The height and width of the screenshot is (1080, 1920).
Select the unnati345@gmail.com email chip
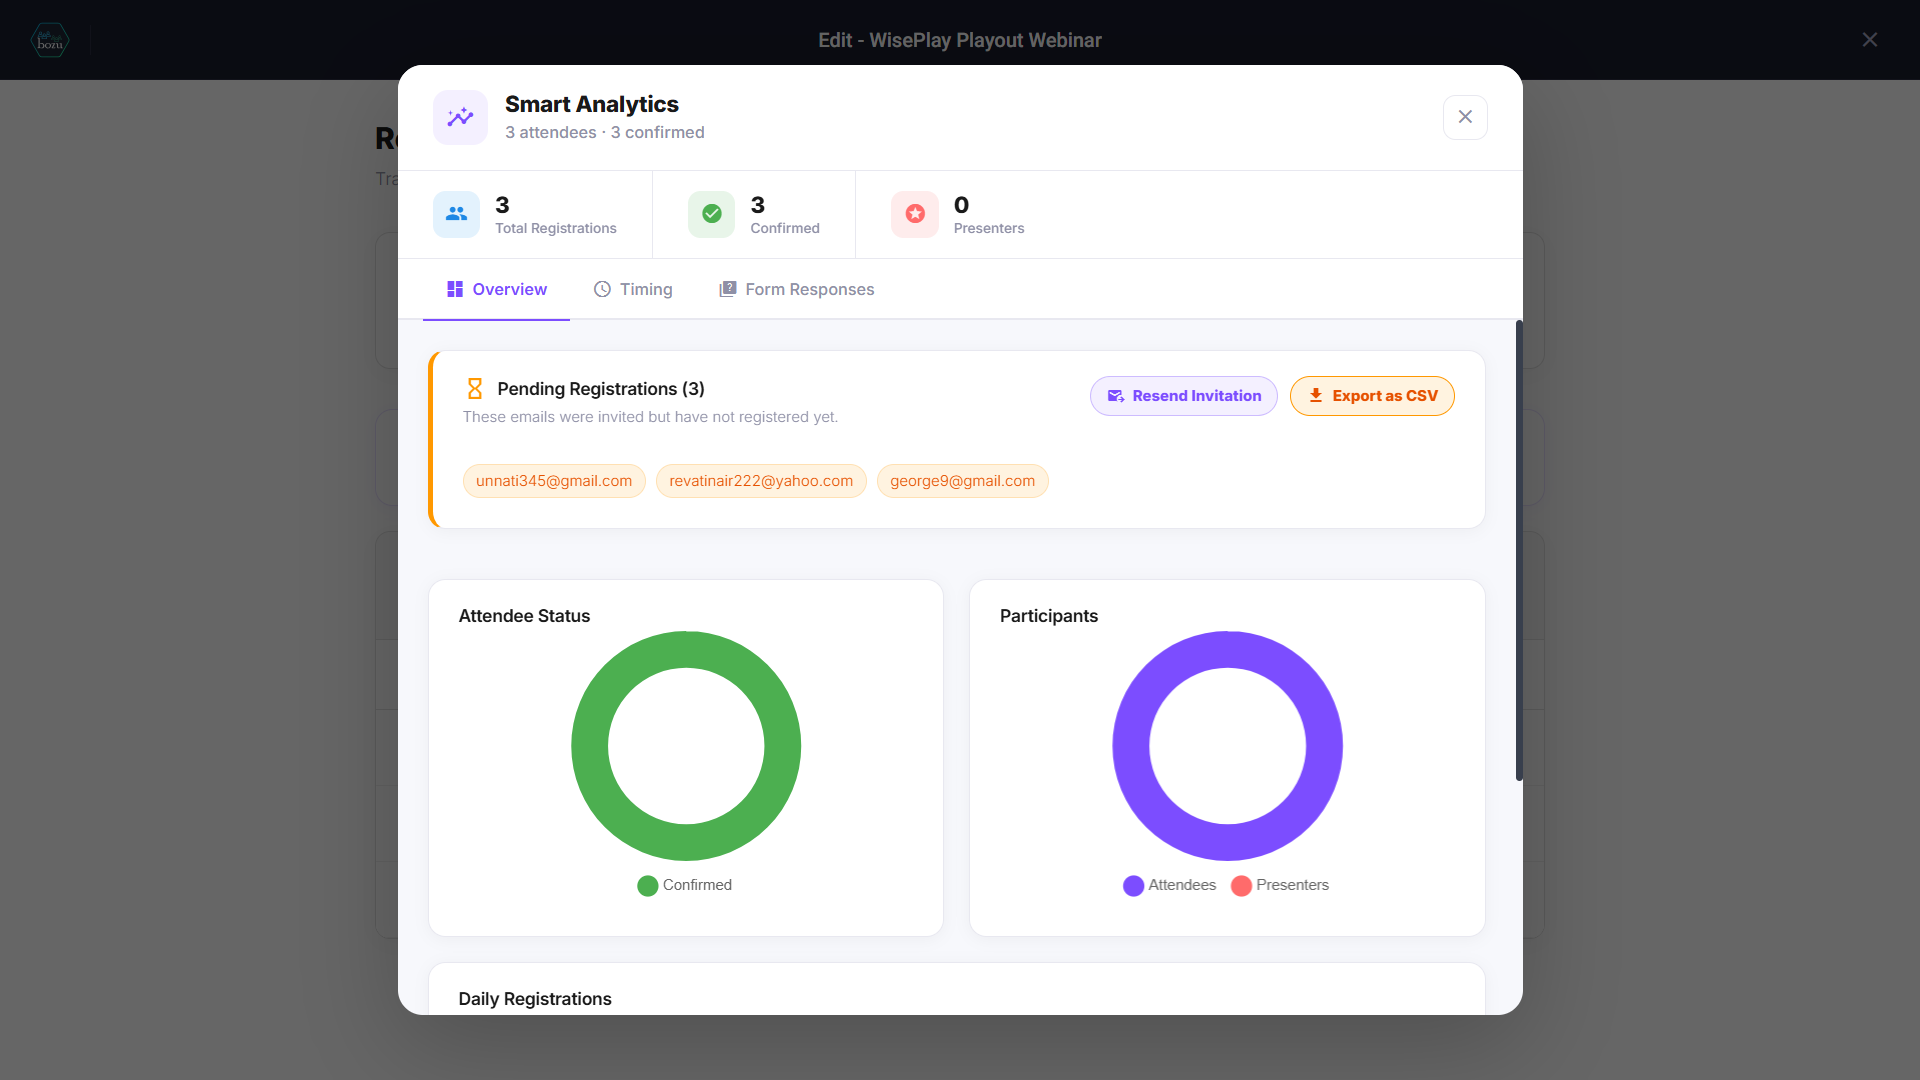(554, 481)
